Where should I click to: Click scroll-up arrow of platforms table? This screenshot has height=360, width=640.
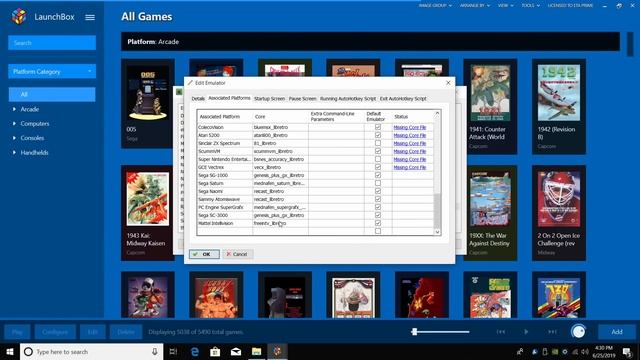(437, 113)
